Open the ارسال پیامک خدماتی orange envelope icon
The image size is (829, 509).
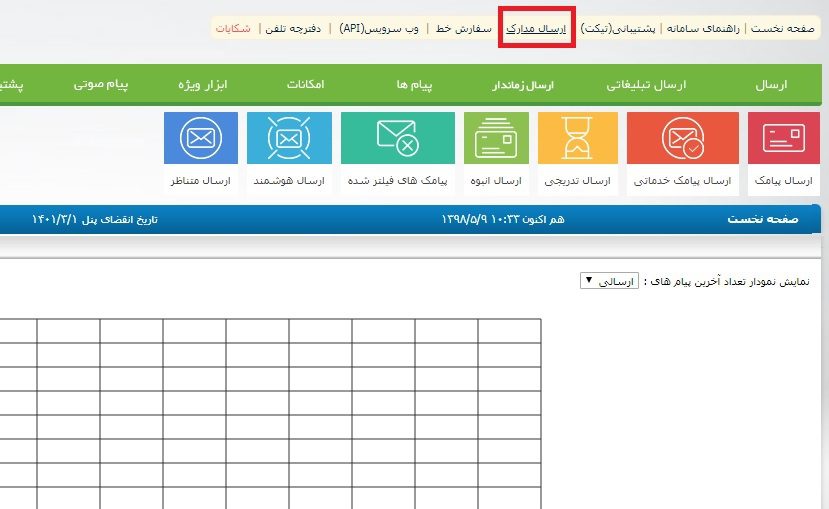coord(683,138)
